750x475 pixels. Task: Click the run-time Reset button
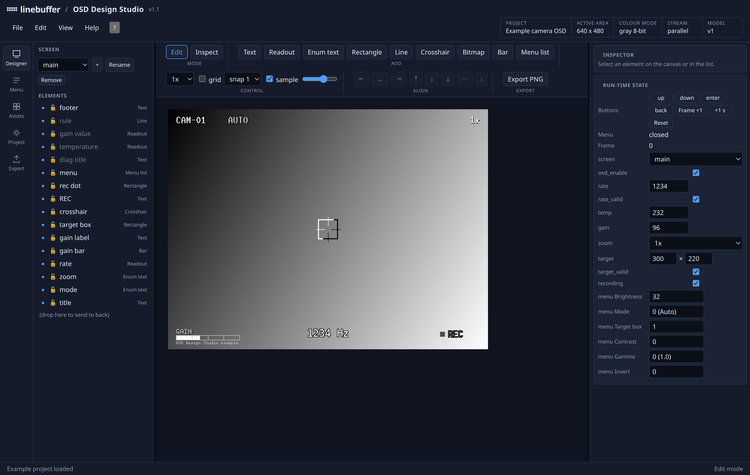(661, 122)
